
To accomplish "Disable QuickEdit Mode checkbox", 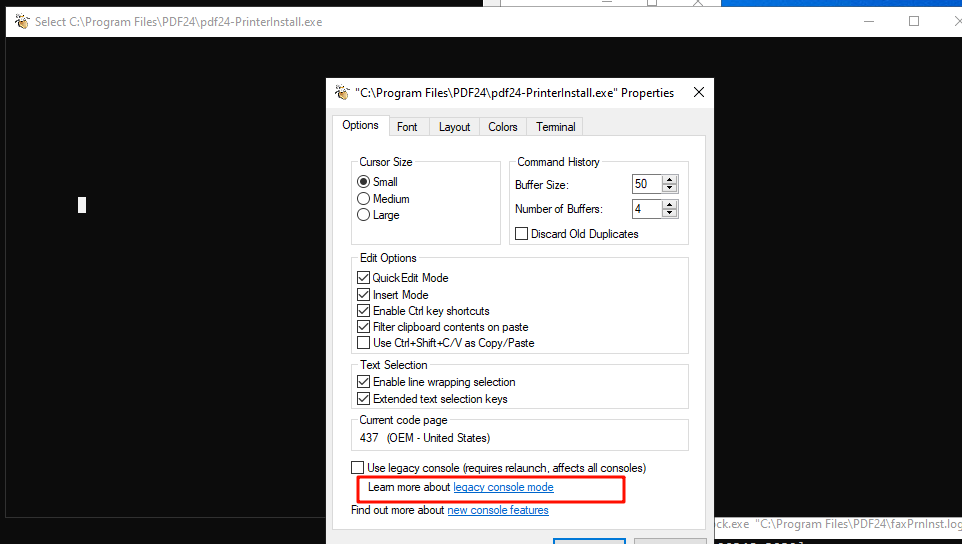I will (x=364, y=278).
